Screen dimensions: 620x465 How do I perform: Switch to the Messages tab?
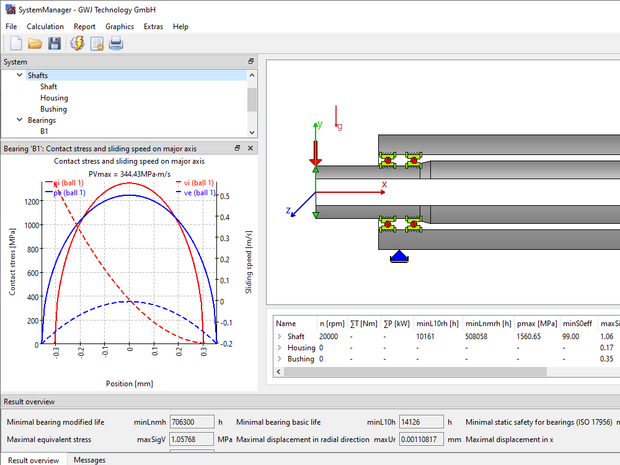tap(89, 459)
